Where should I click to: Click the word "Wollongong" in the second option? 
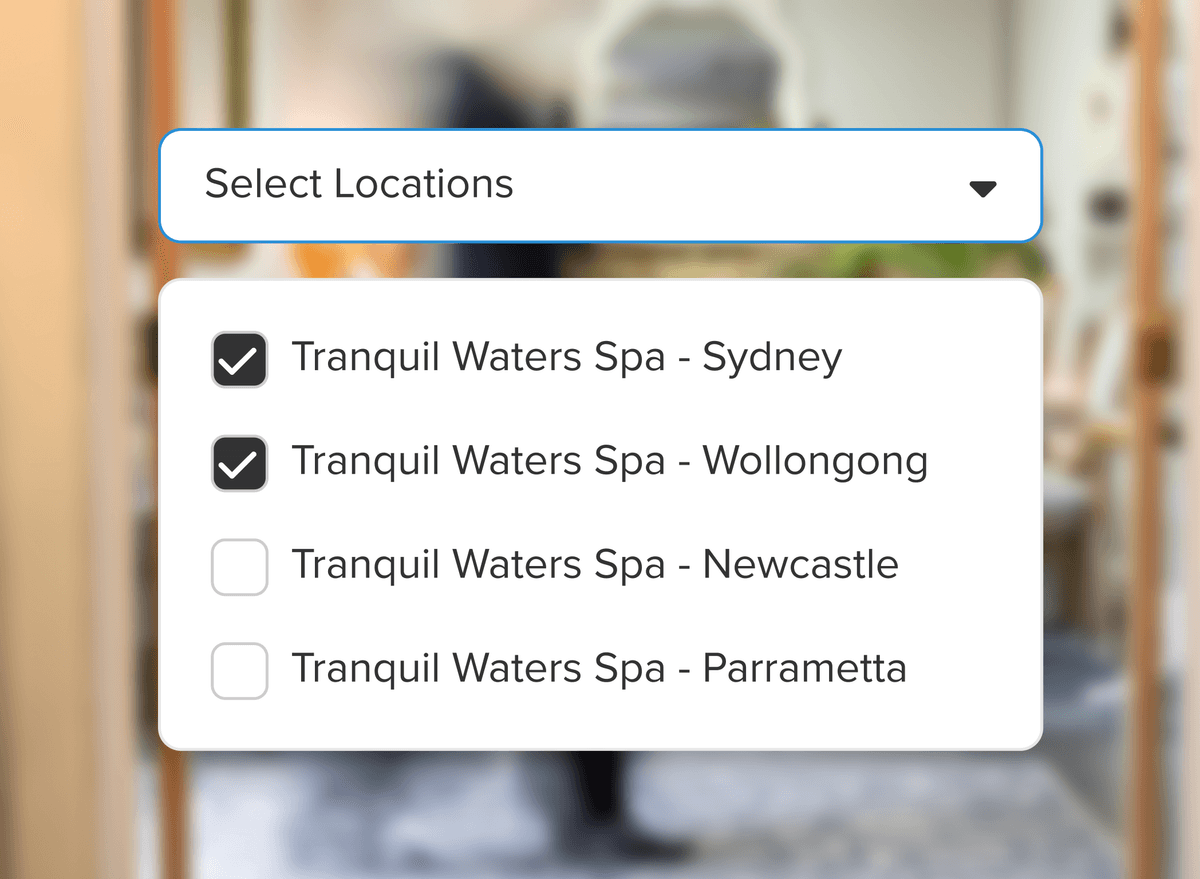pos(815,462)
